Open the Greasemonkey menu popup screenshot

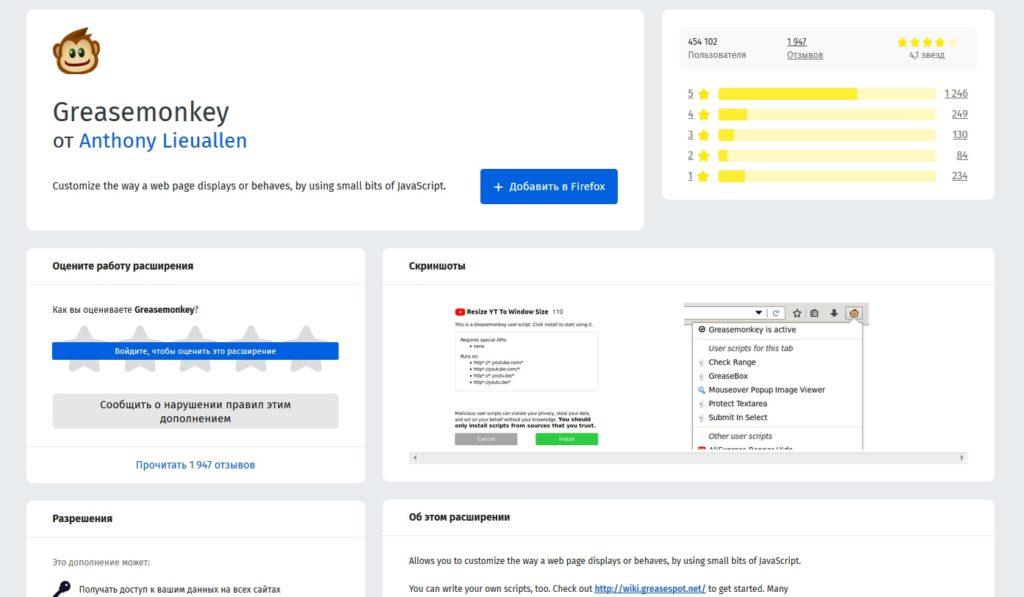pos(776,376)
